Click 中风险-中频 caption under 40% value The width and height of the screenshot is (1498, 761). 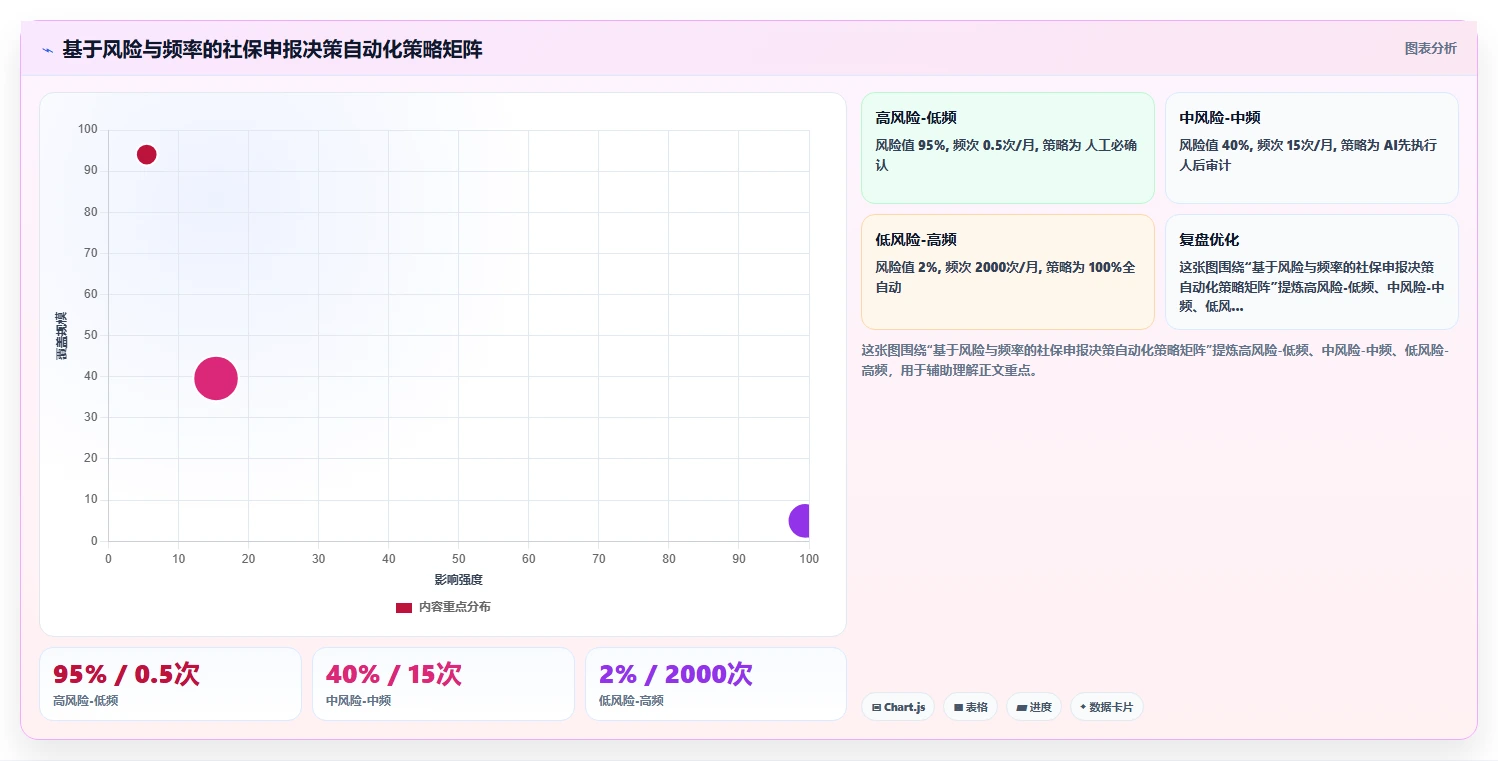coord(358,701)
